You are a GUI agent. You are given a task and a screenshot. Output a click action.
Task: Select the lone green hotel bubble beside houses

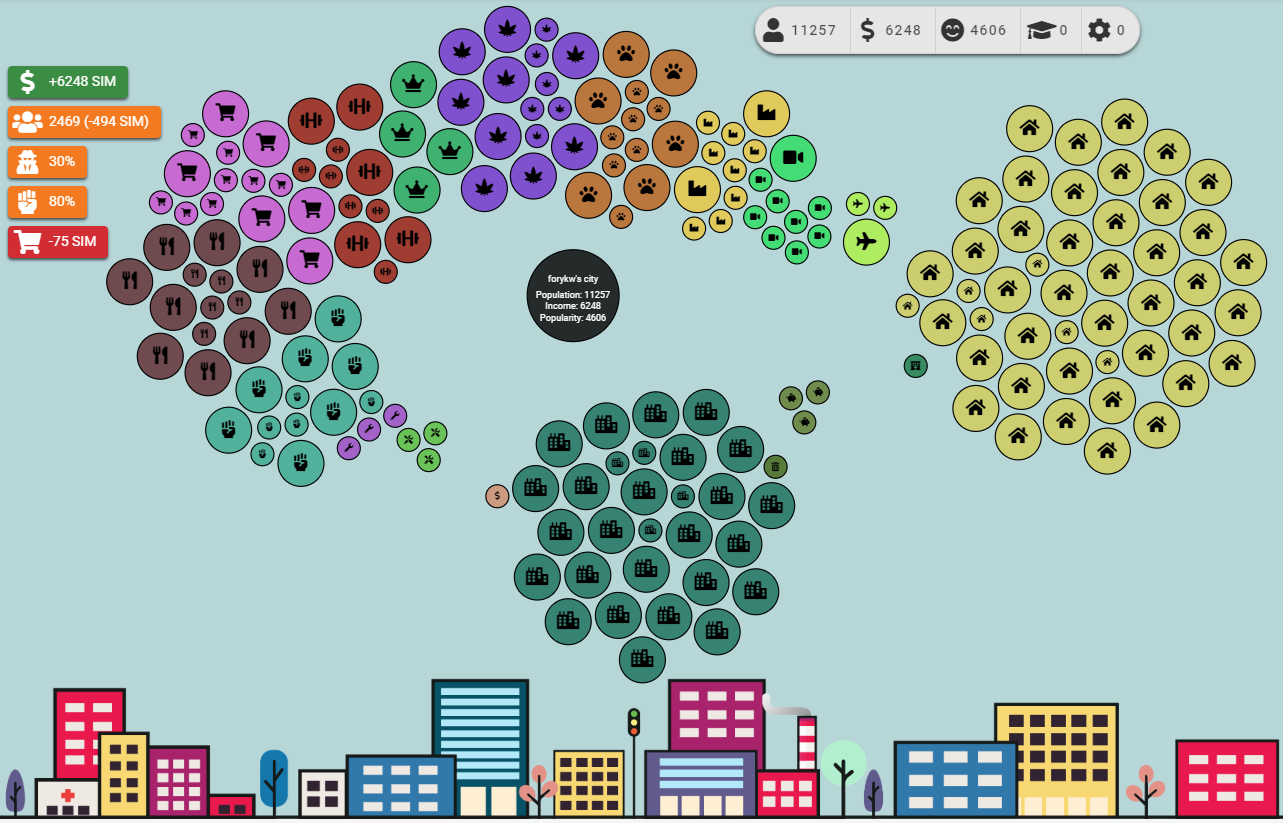coord(915,366)
